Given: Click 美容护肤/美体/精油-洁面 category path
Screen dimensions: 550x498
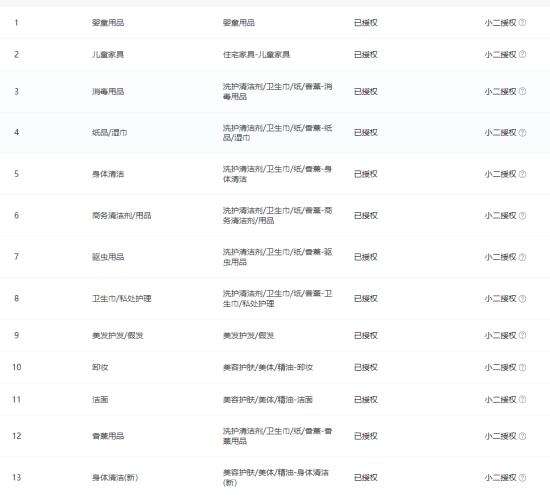Looking at the screenshot, I should [x=268, y=399].
